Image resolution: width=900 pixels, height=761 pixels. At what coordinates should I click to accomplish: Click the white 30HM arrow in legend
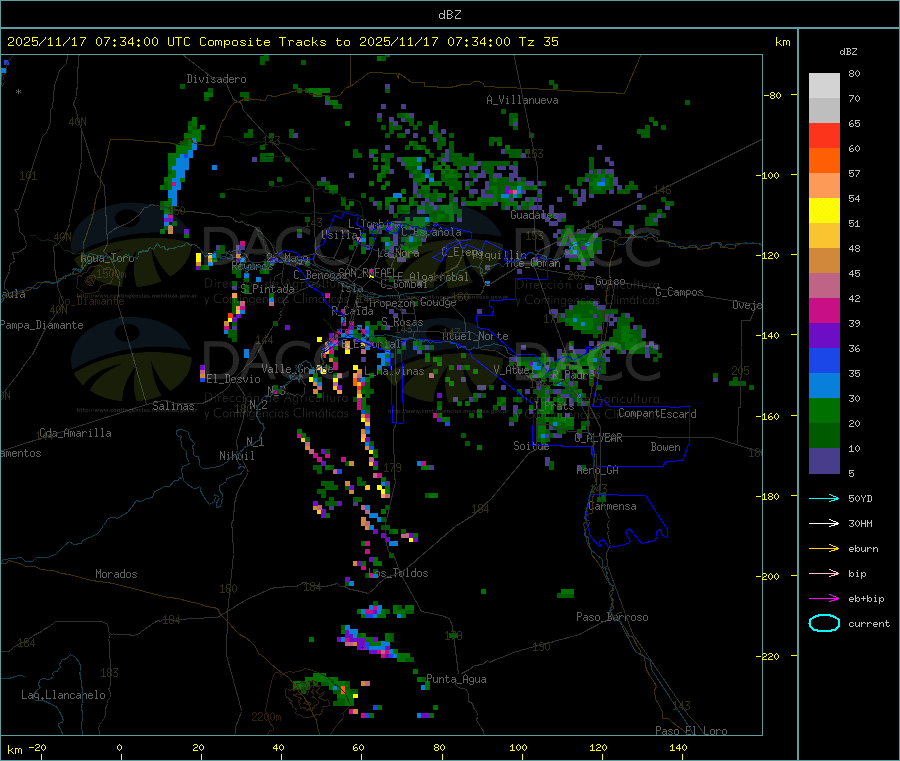click(824, 523)
